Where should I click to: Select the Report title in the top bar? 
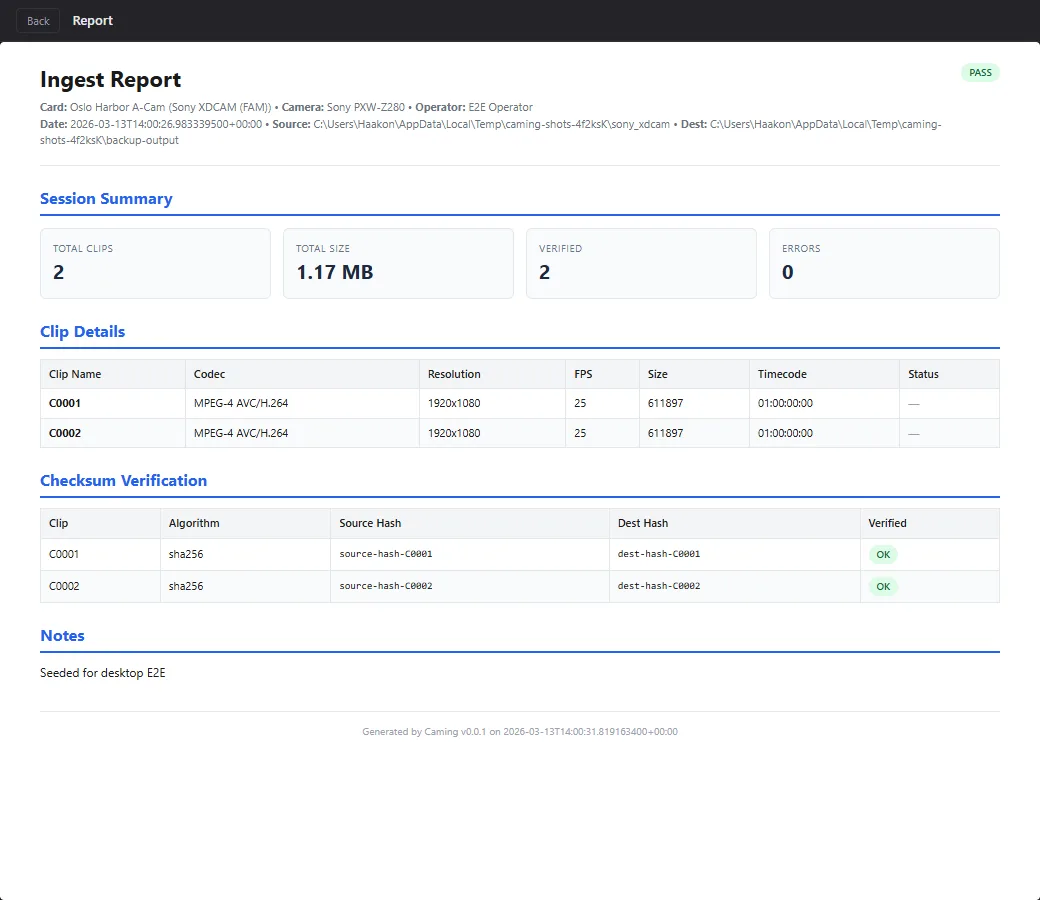[x=93, y=20]
